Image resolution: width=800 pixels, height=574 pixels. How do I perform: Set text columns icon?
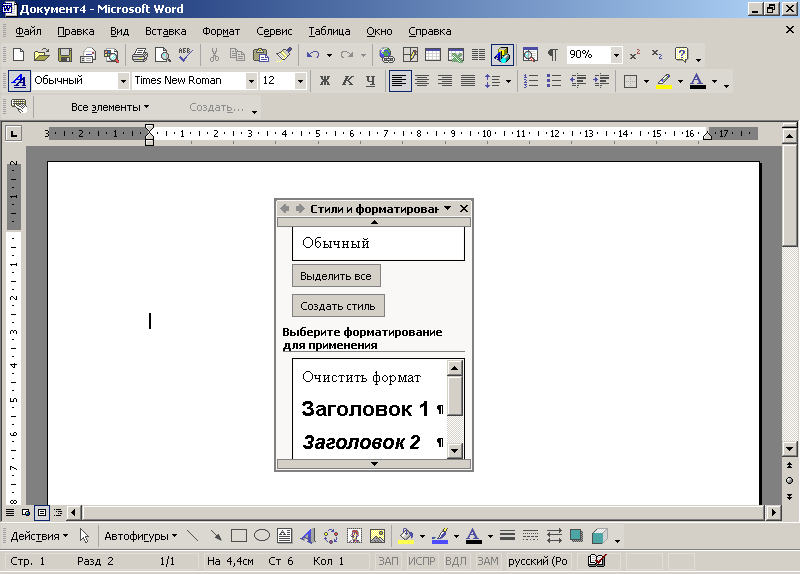[x=479, y=55]
